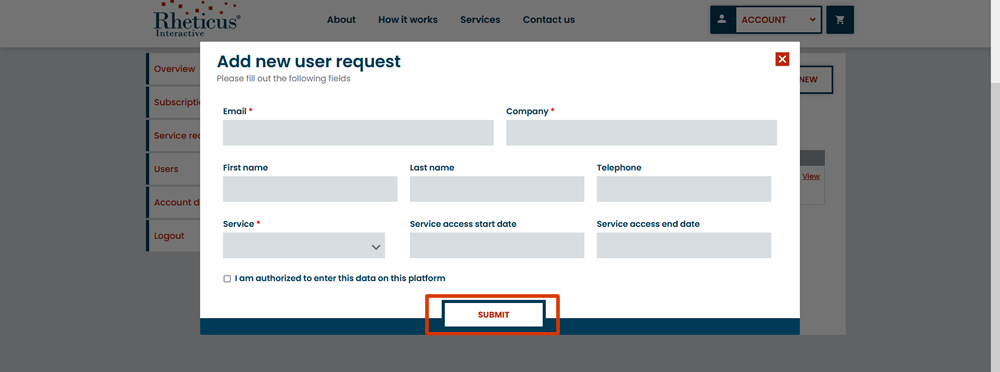Open the ACCOUNT dropdown
Screen dimensions: 1000x372
778,20
